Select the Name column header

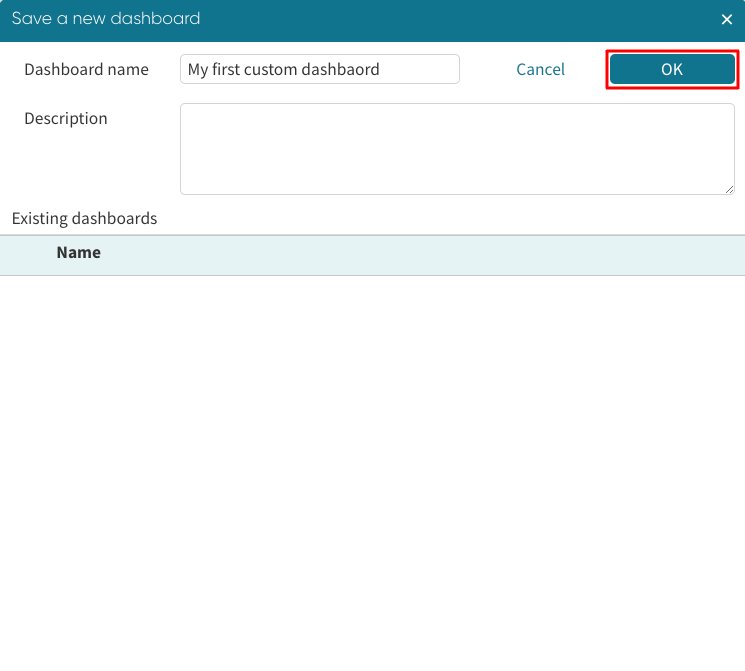click(x=79, y=253)
